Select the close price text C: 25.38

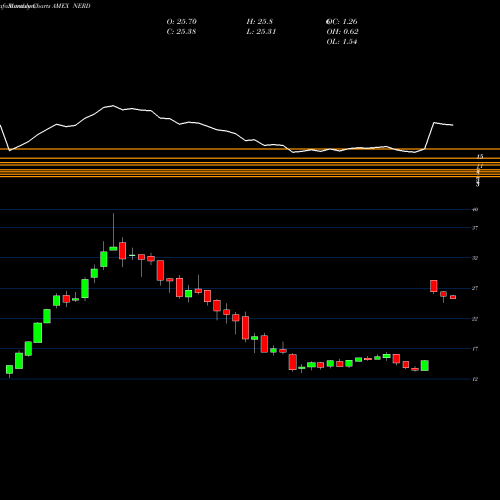181,32
